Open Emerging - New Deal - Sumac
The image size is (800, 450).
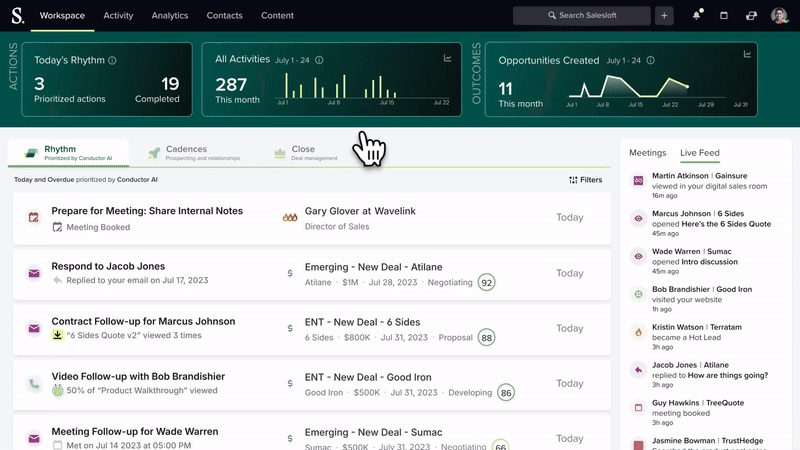[x=373, y=432]
